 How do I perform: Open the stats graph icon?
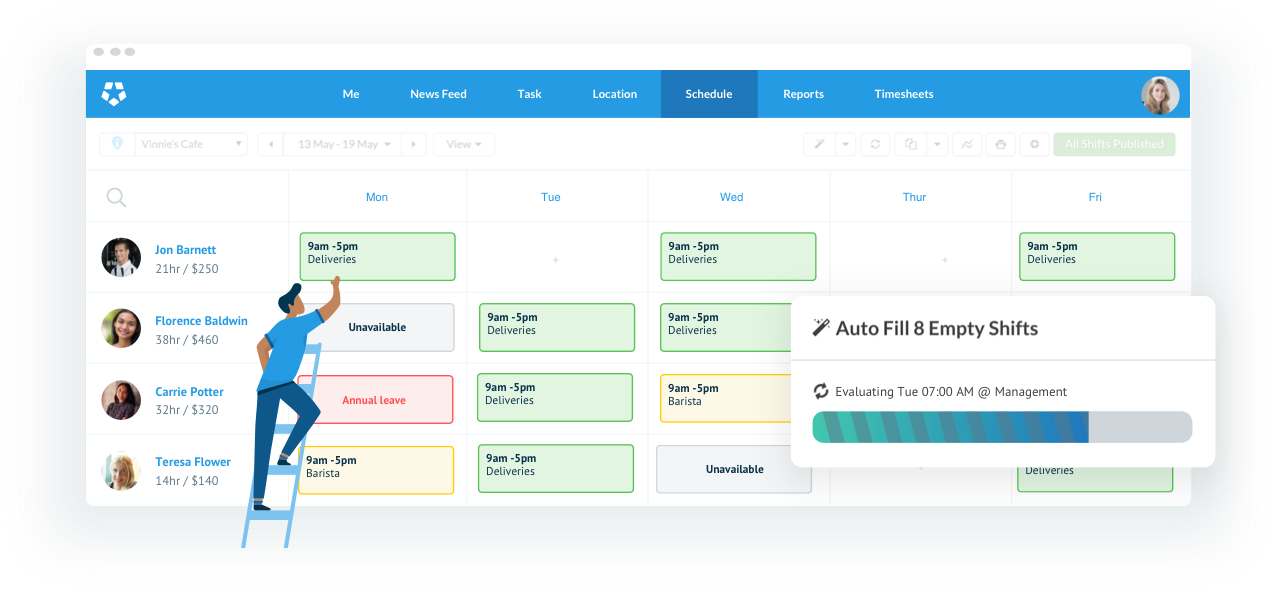967,144
